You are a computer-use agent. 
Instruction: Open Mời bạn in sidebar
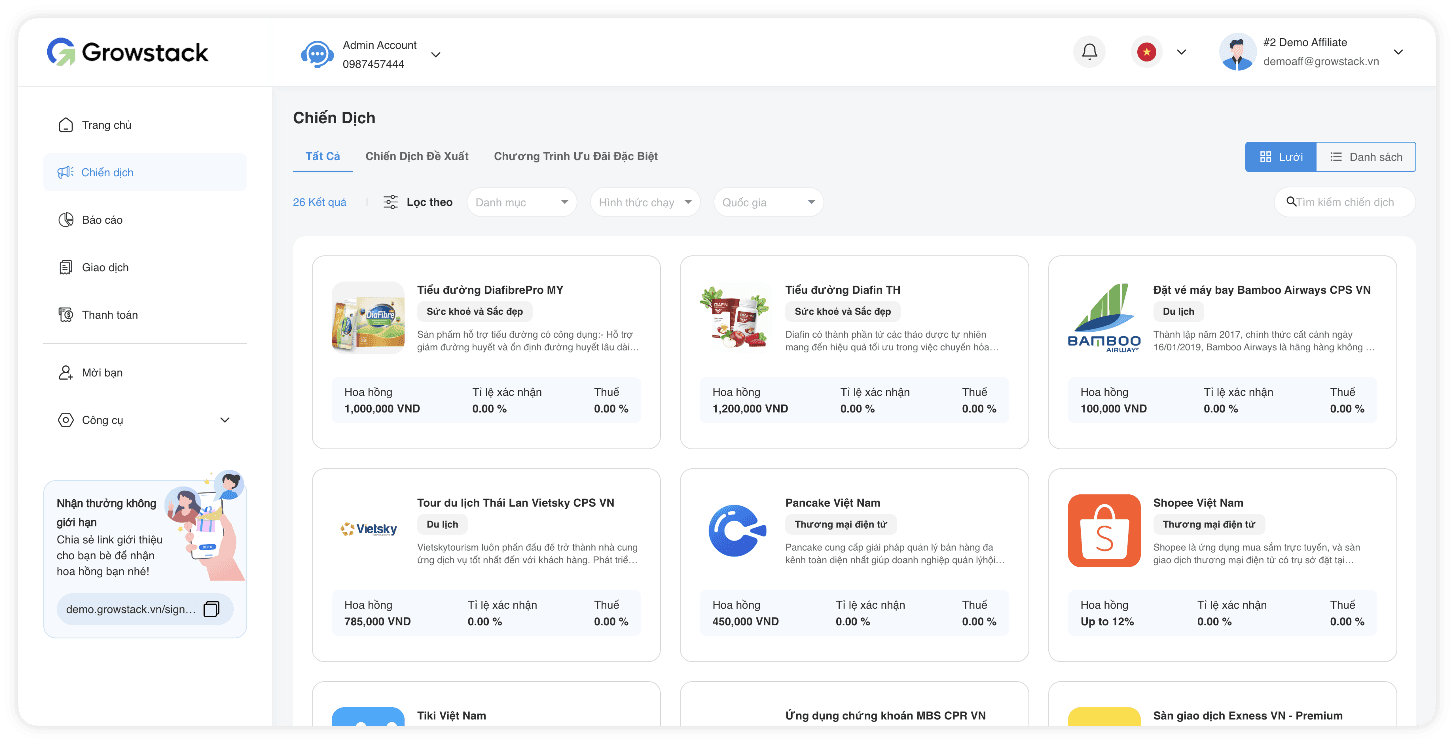click(x=145, y=372)
